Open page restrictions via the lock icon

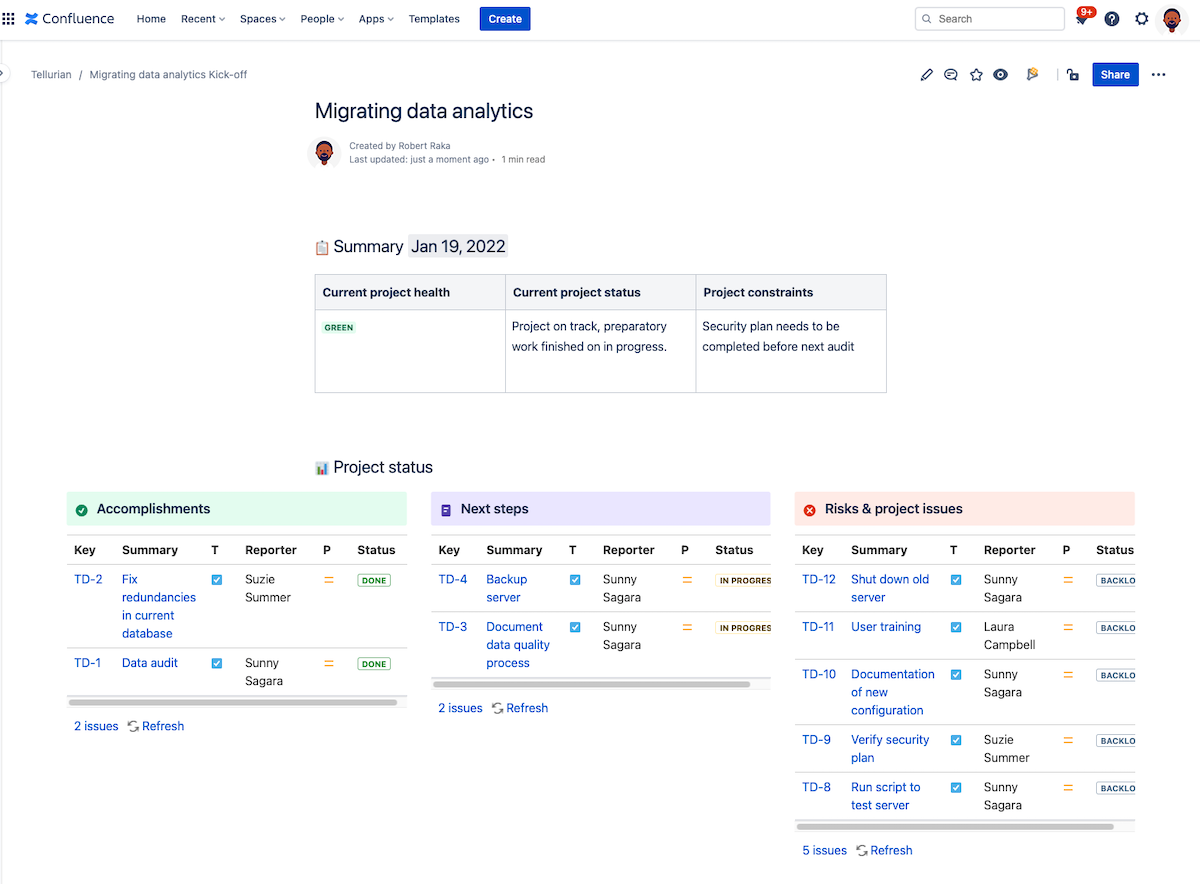[1072, 74]
